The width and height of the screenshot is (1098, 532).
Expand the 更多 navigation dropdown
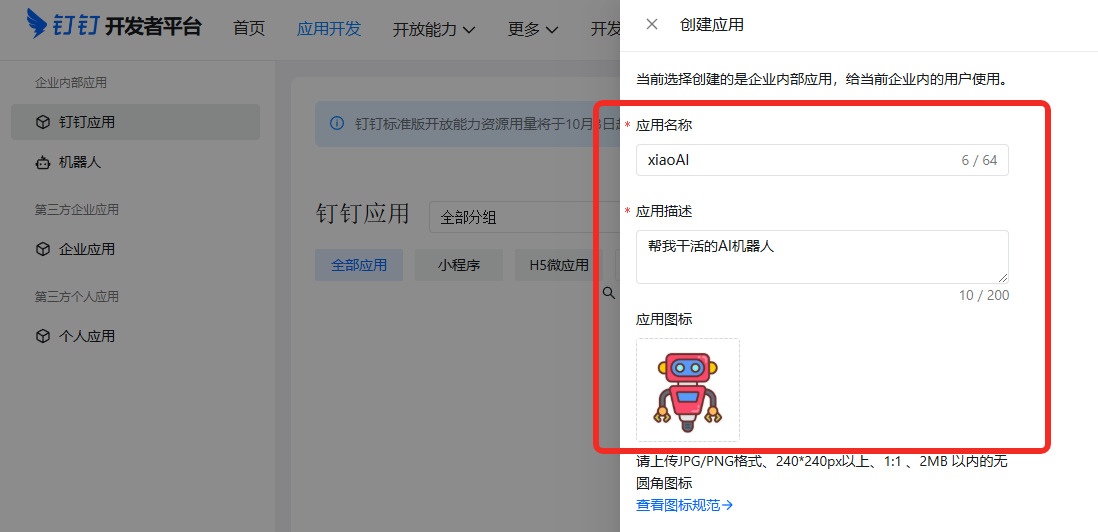coord(532,29)
